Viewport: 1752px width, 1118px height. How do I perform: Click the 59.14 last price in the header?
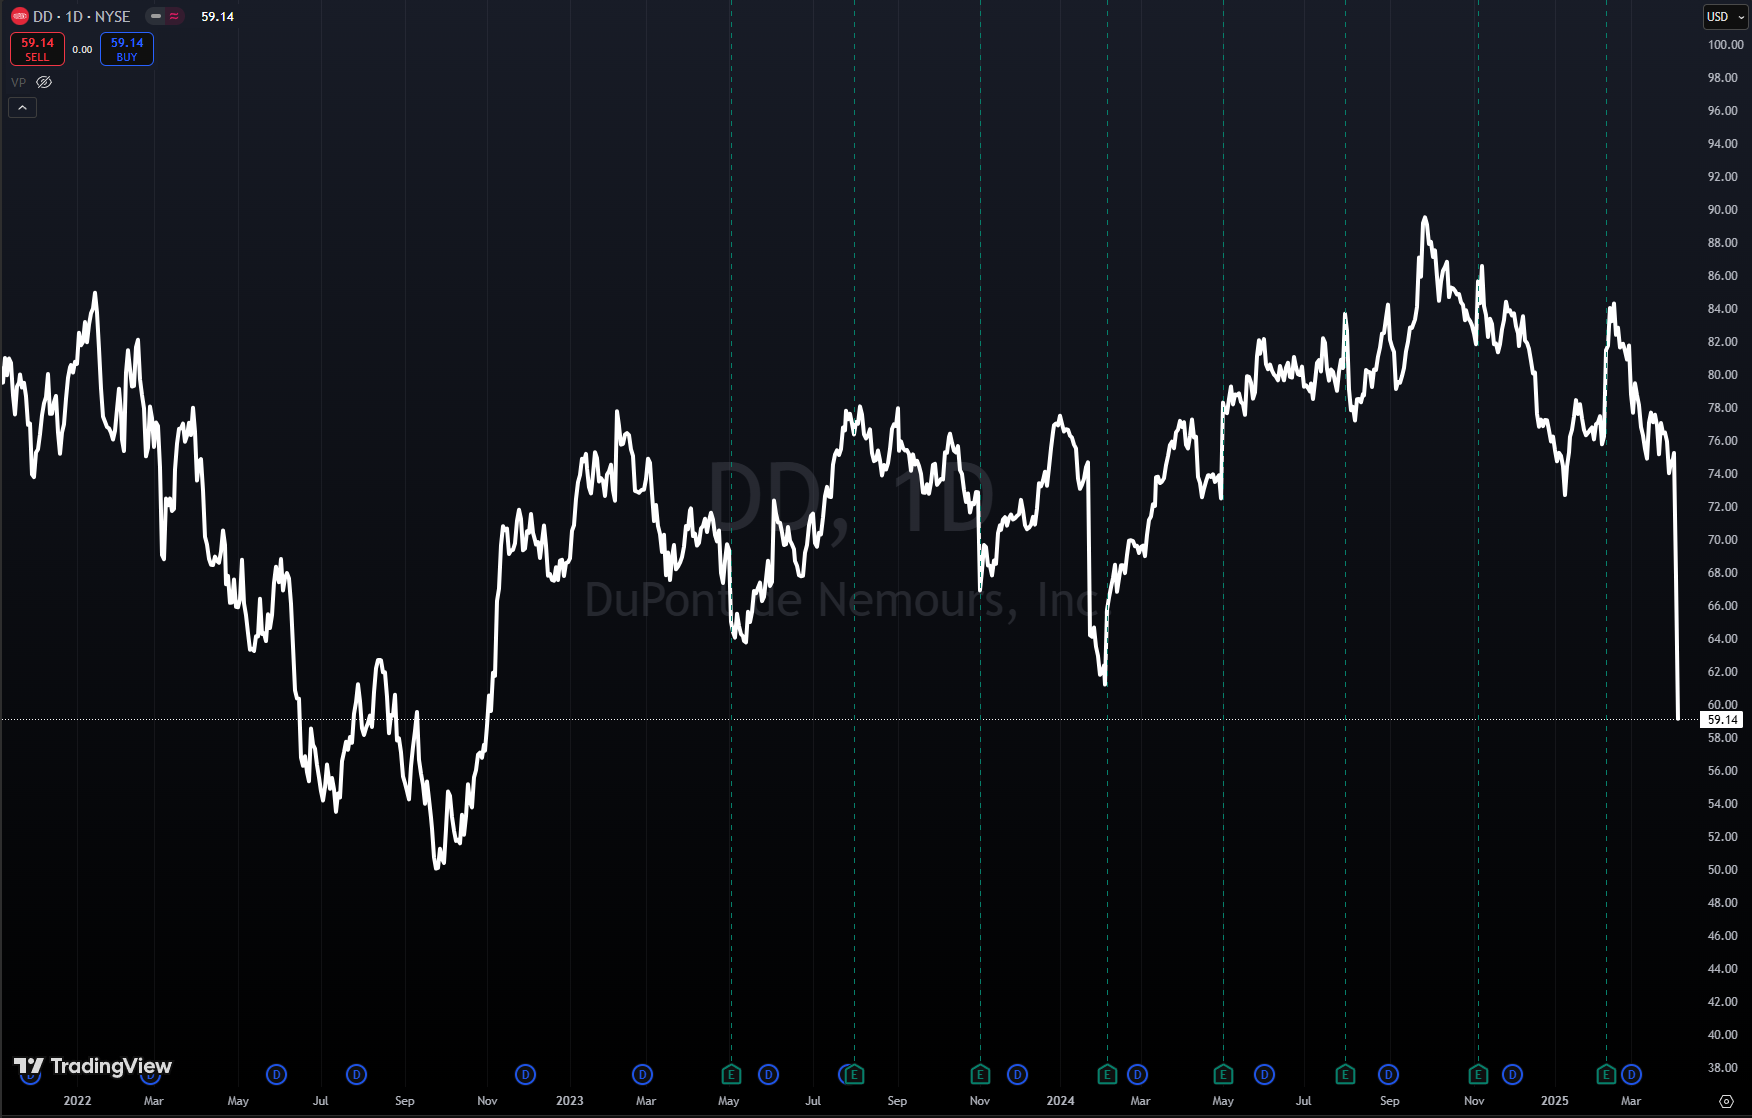217,17
